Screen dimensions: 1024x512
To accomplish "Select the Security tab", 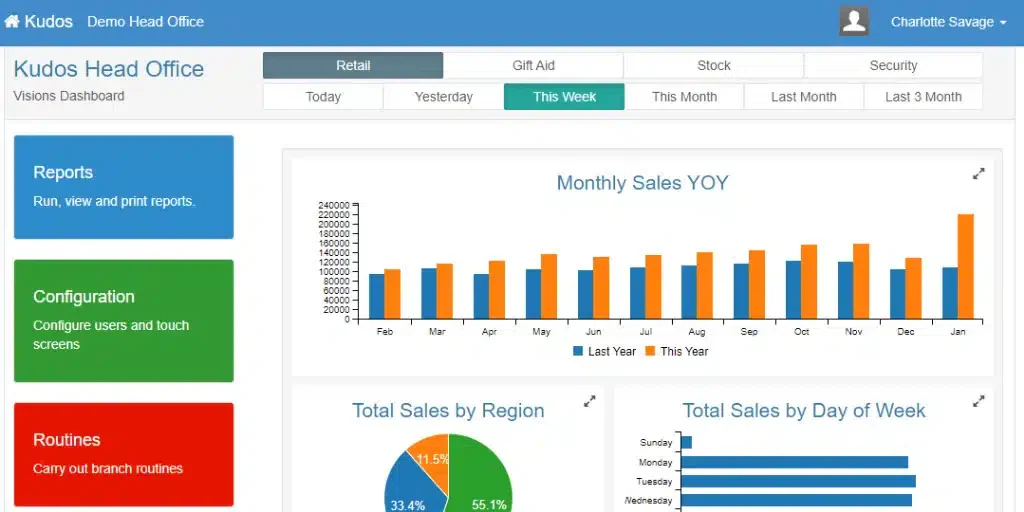I will (x=893, y=65).
